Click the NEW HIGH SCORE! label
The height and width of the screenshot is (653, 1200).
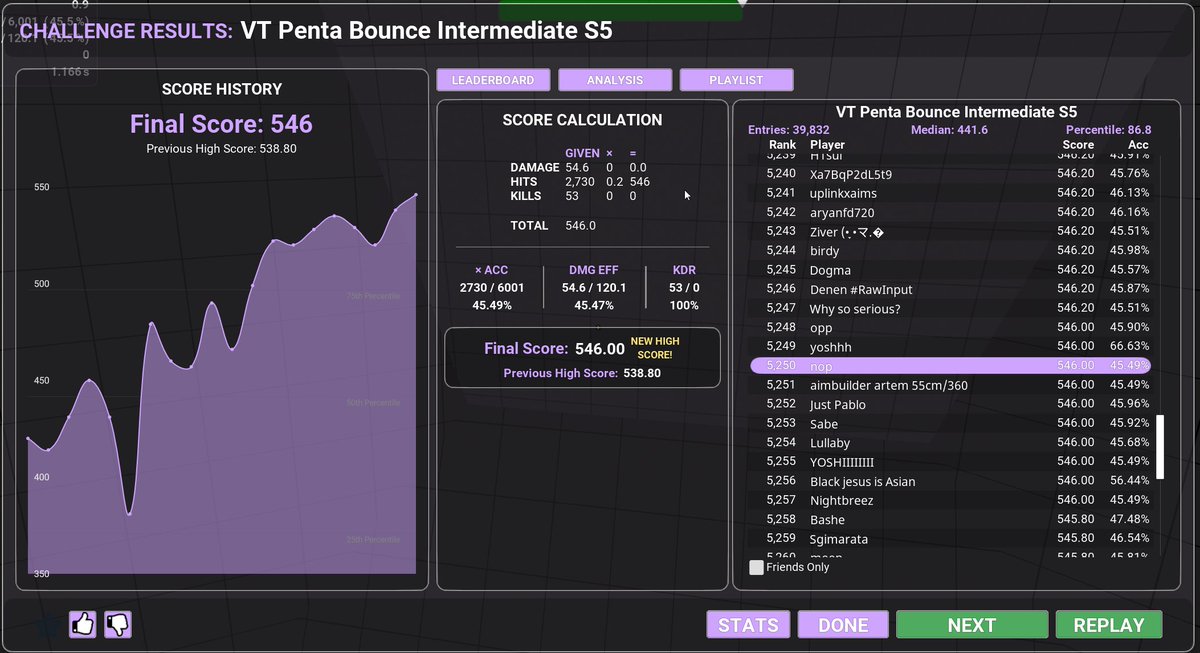[653, 348]
